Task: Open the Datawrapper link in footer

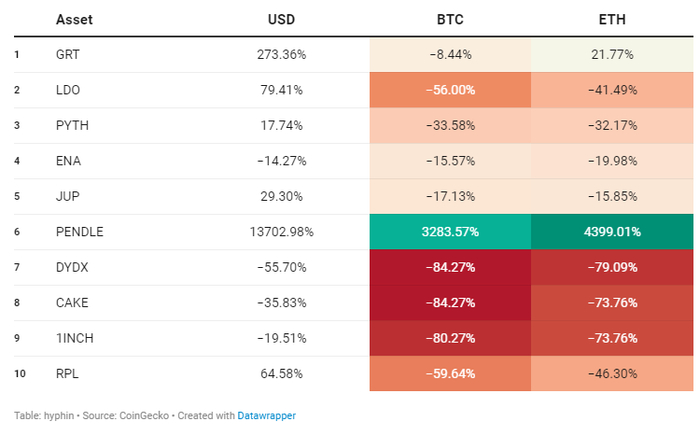Action: pyautogui.click(x=266, y=415)
